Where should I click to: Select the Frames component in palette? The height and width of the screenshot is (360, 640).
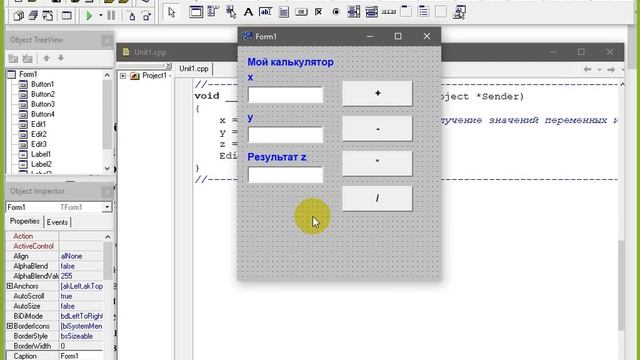[x=196, y=12]
